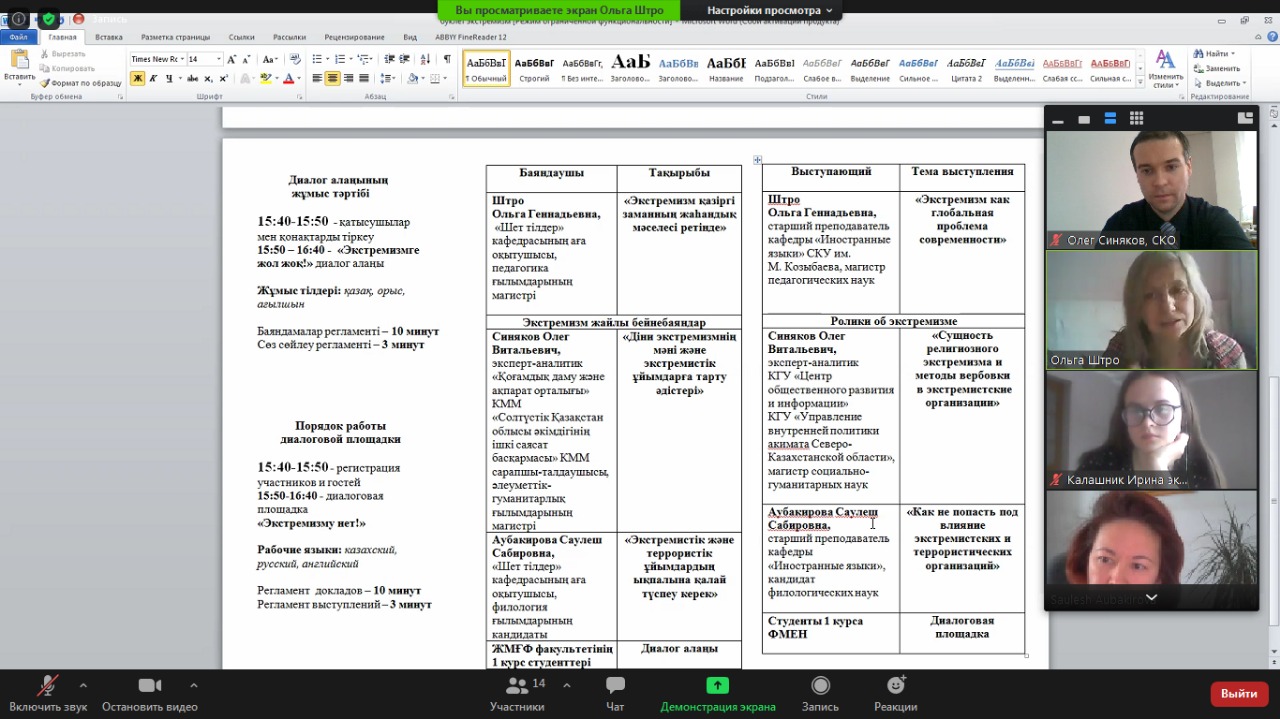Click Format Painter (Формат по образцу)

(x=79, y=83)
